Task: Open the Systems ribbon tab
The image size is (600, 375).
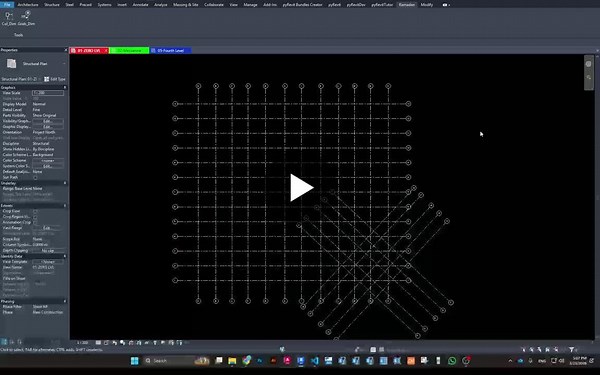Action: pyautogui.click(x=104, y=5)
